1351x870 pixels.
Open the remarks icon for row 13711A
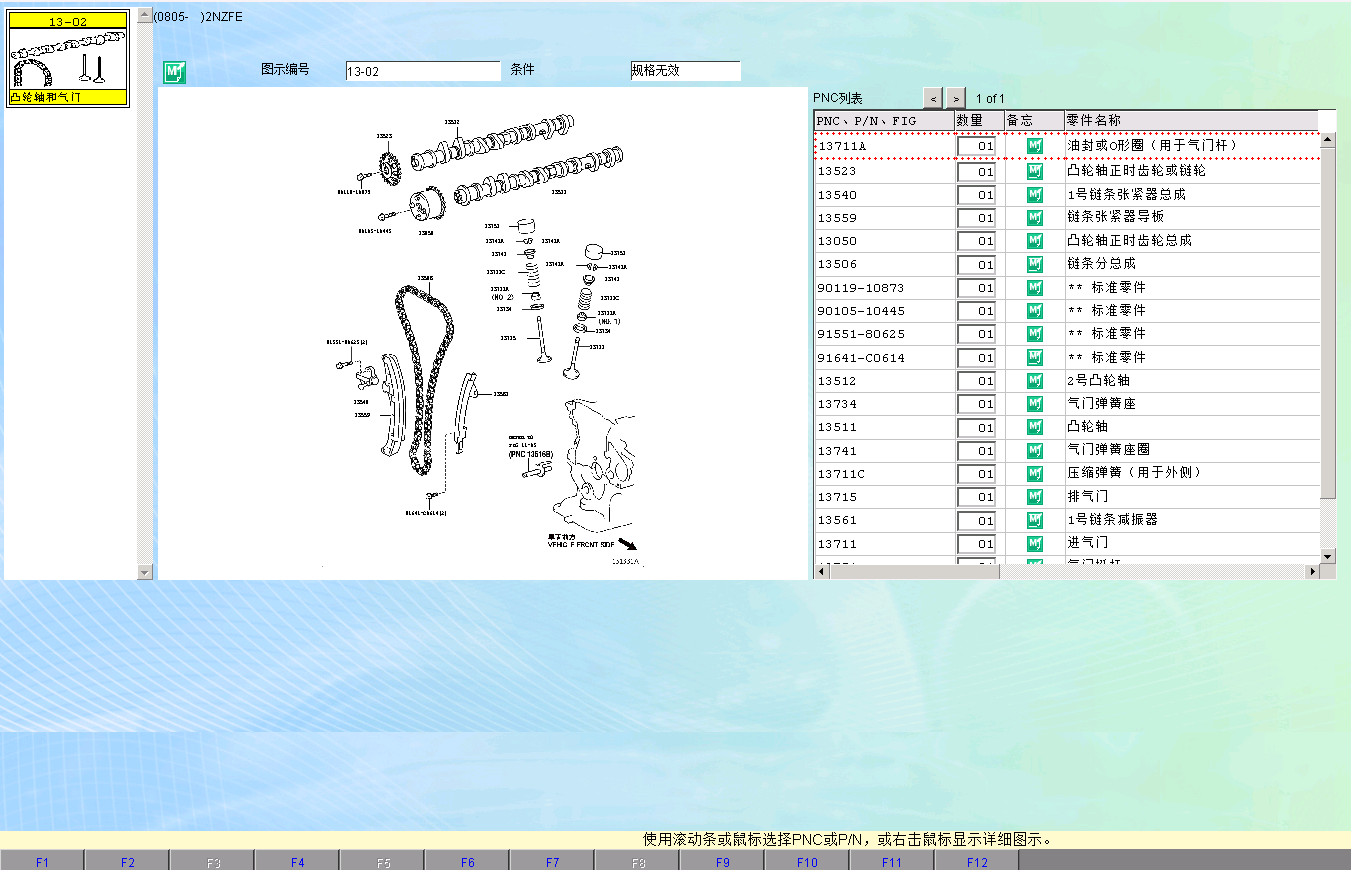[x=1035, y=146]
